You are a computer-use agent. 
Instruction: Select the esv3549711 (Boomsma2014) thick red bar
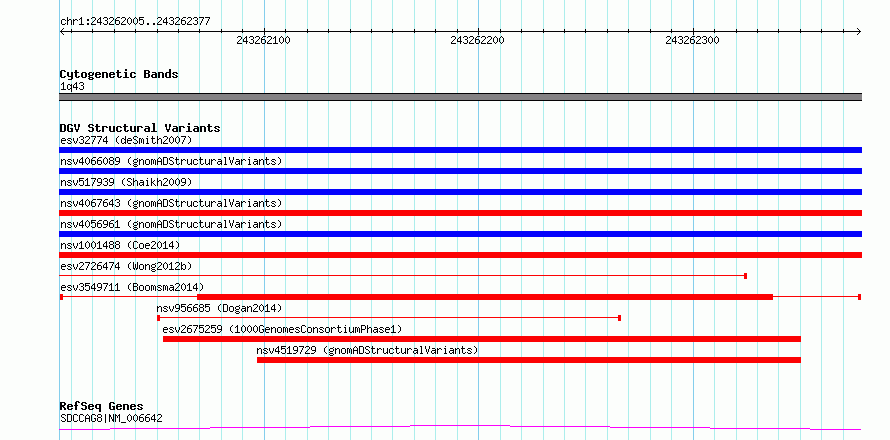[485, 297]
